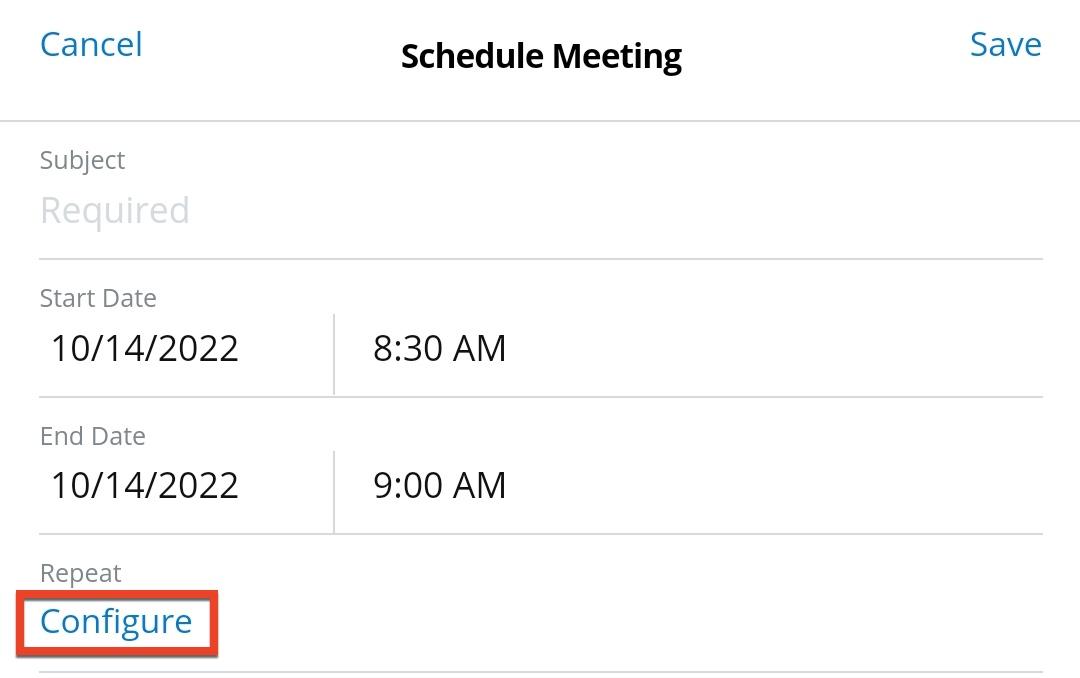Save the scheduled meeting
This screenshot has width=1080, height=678.
click(1005, 45)
